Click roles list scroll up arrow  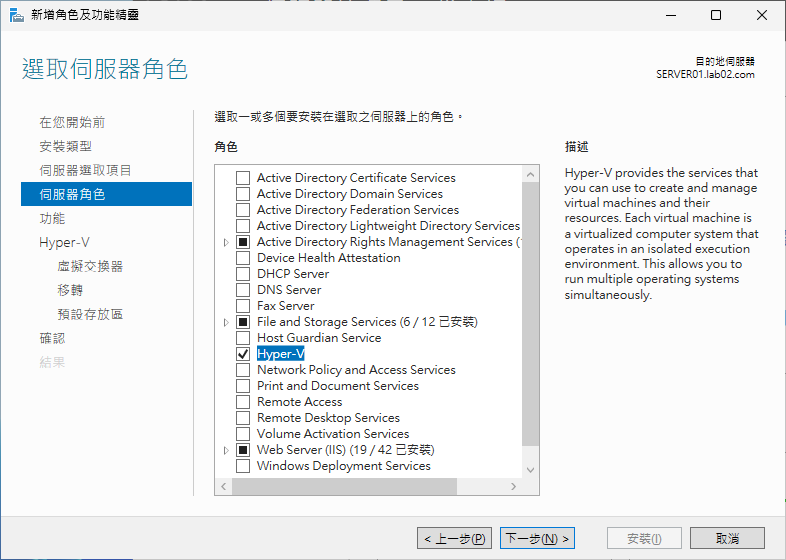(x=530, y=174)
